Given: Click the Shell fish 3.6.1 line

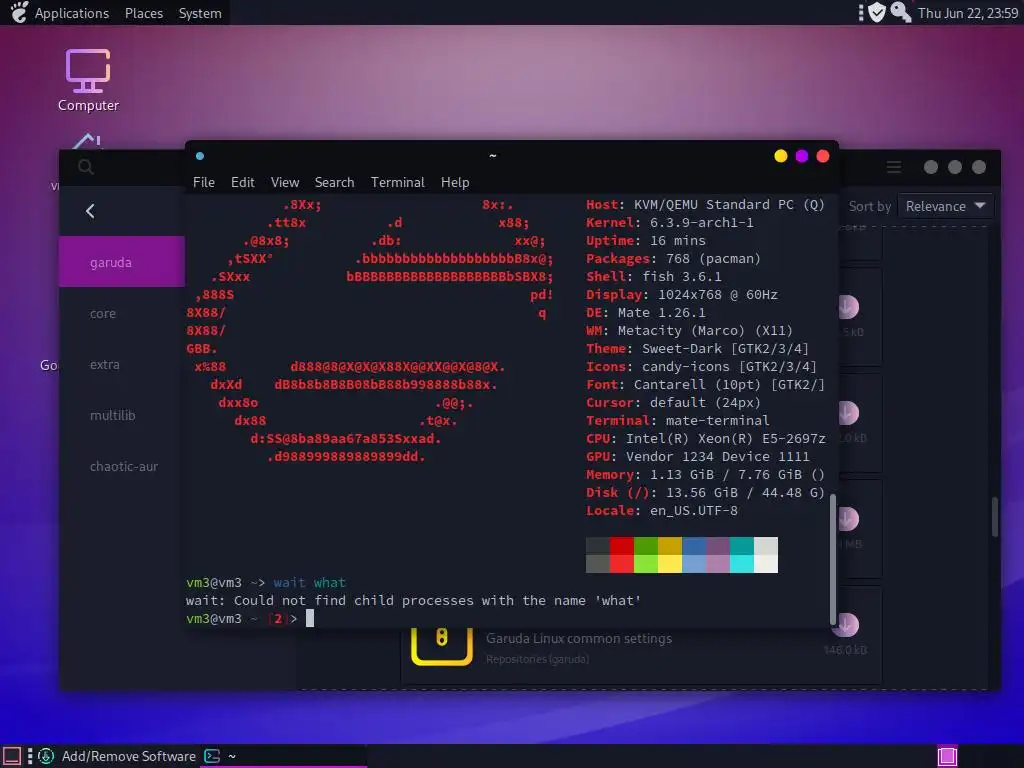Looking at the screenshot, I should pyautogui.click(x=654, y=277).
